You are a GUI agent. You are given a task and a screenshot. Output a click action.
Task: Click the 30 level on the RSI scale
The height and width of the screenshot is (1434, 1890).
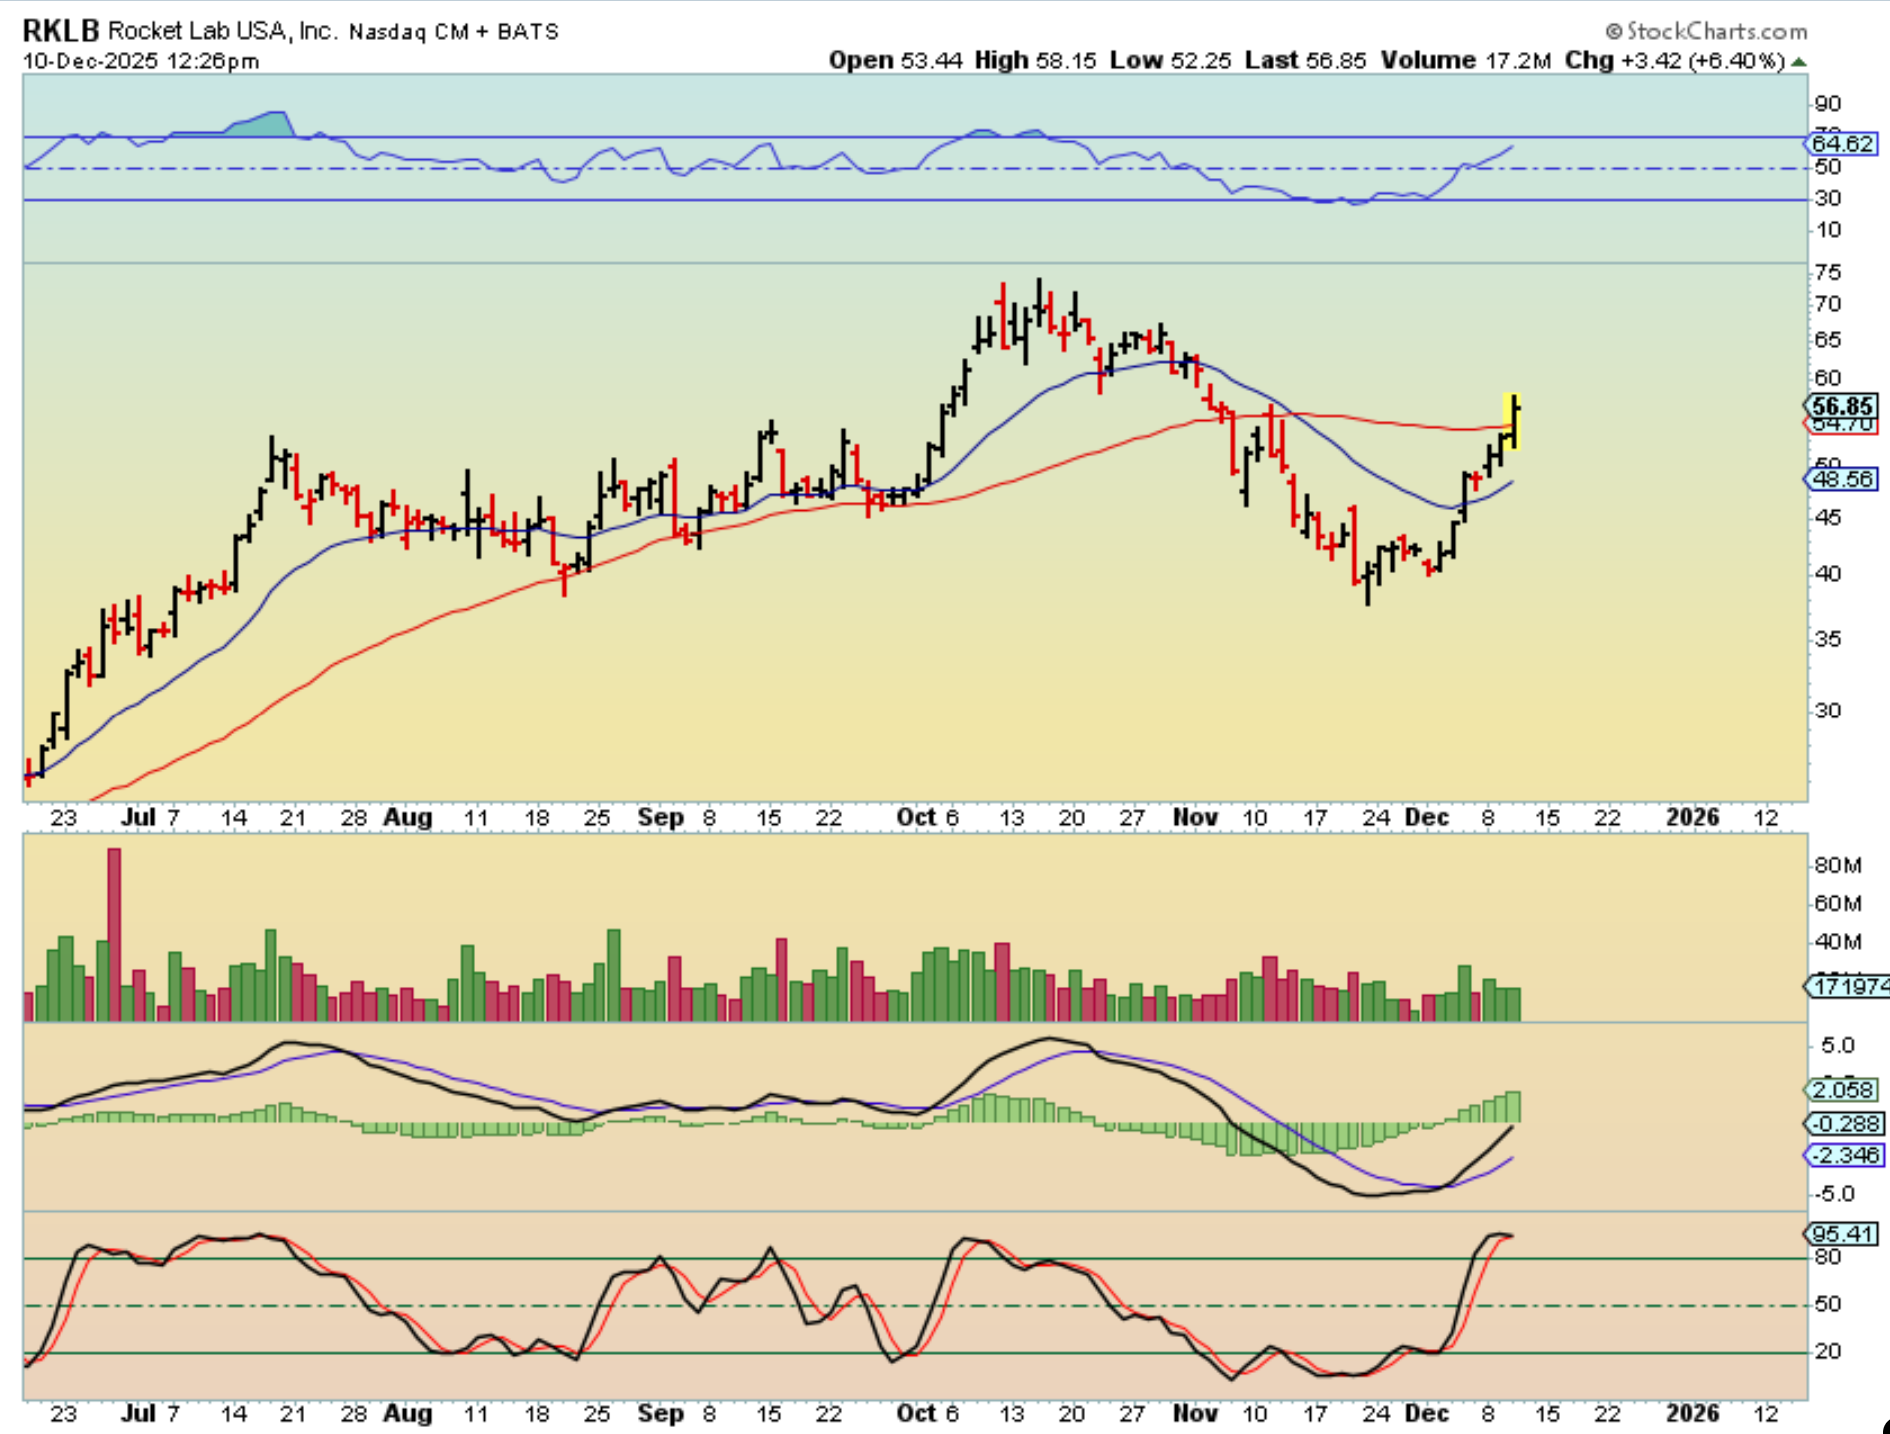[x=1827, y=199]
